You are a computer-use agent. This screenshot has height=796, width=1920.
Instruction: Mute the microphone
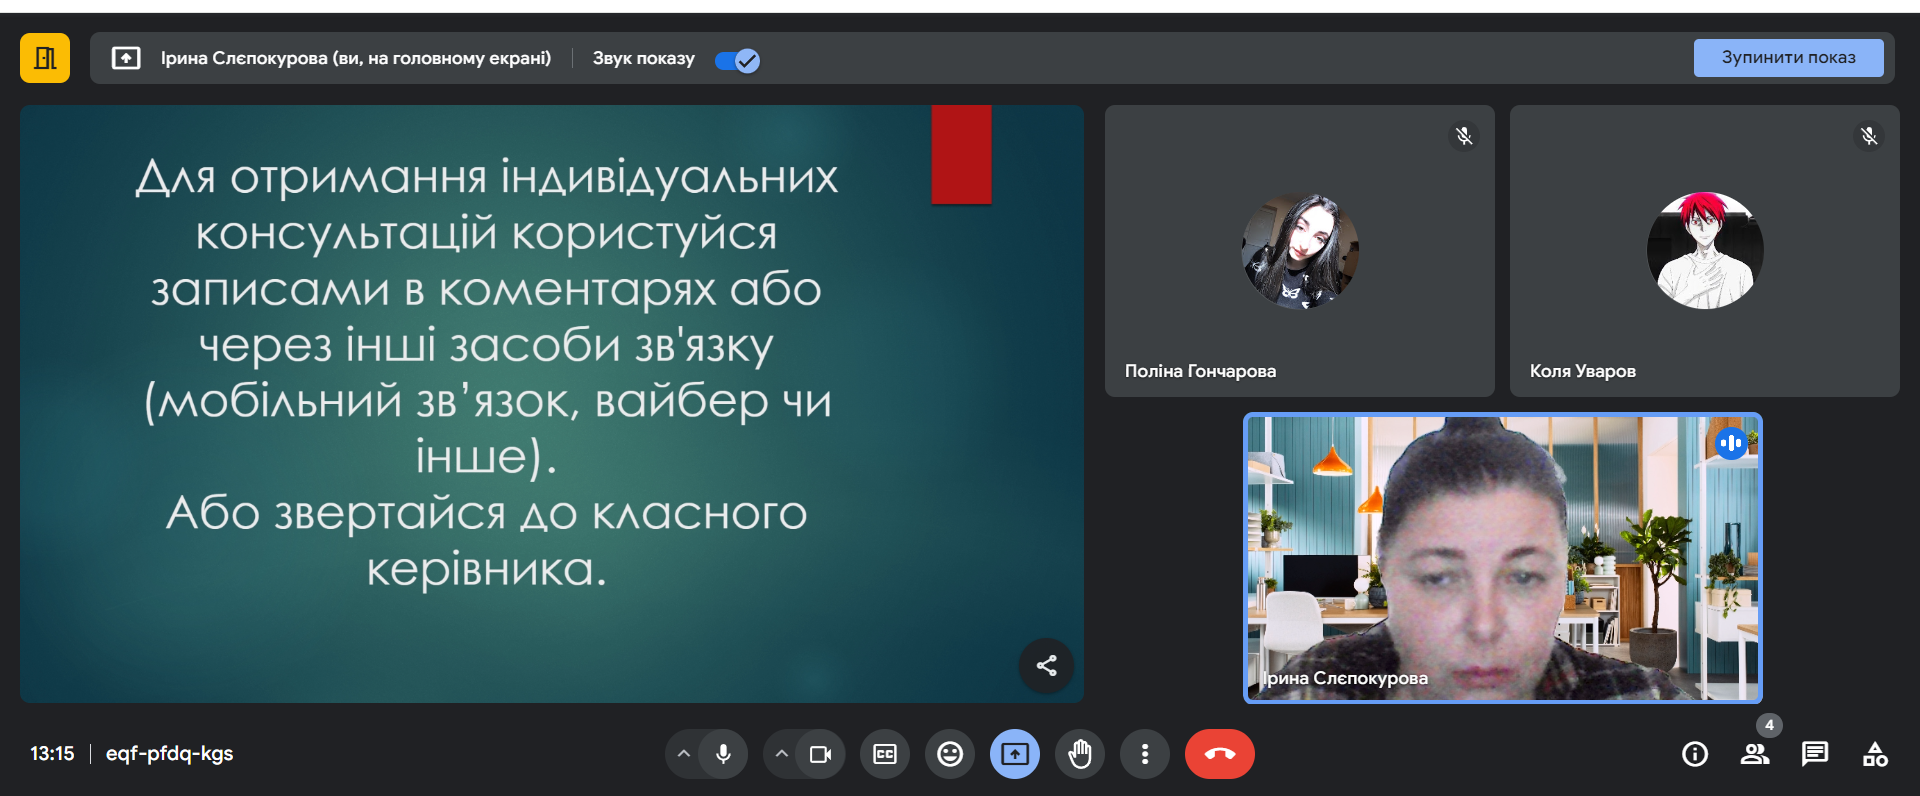pyautogui.click(x=724, y=754)
